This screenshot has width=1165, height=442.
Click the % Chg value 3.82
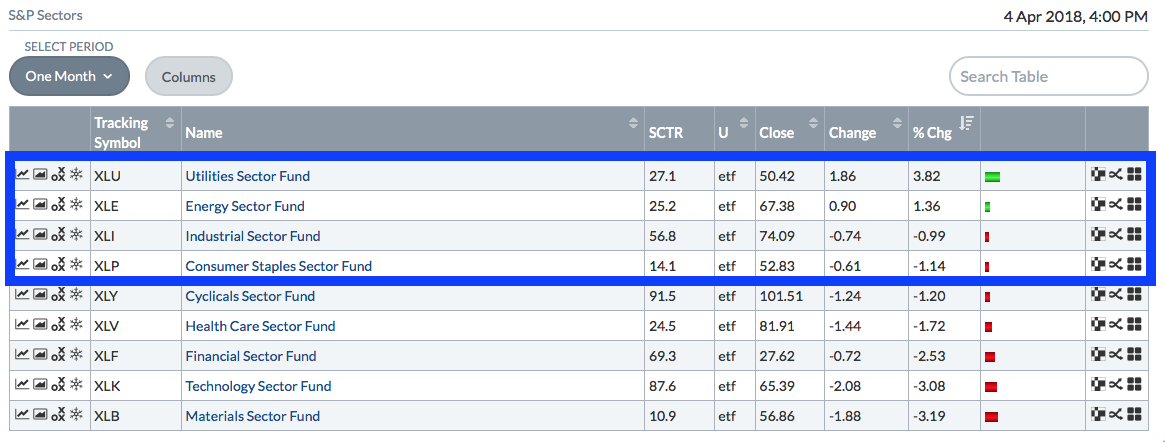coord(926,176)
